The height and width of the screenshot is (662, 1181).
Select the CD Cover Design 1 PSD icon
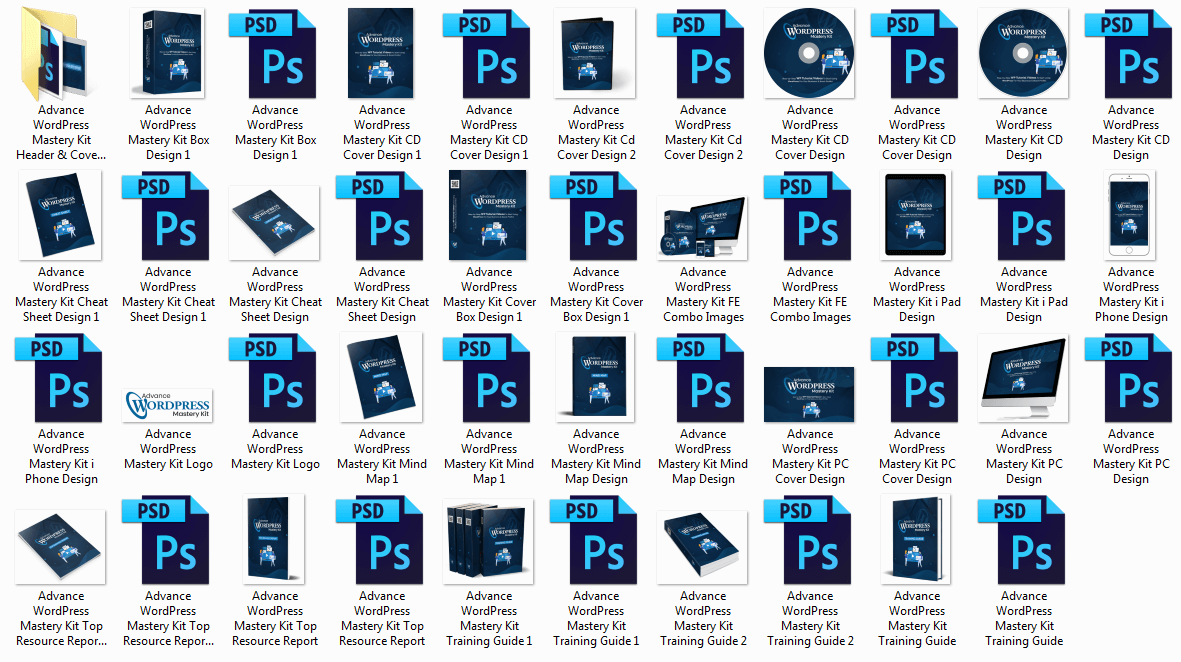pos(486,54)
